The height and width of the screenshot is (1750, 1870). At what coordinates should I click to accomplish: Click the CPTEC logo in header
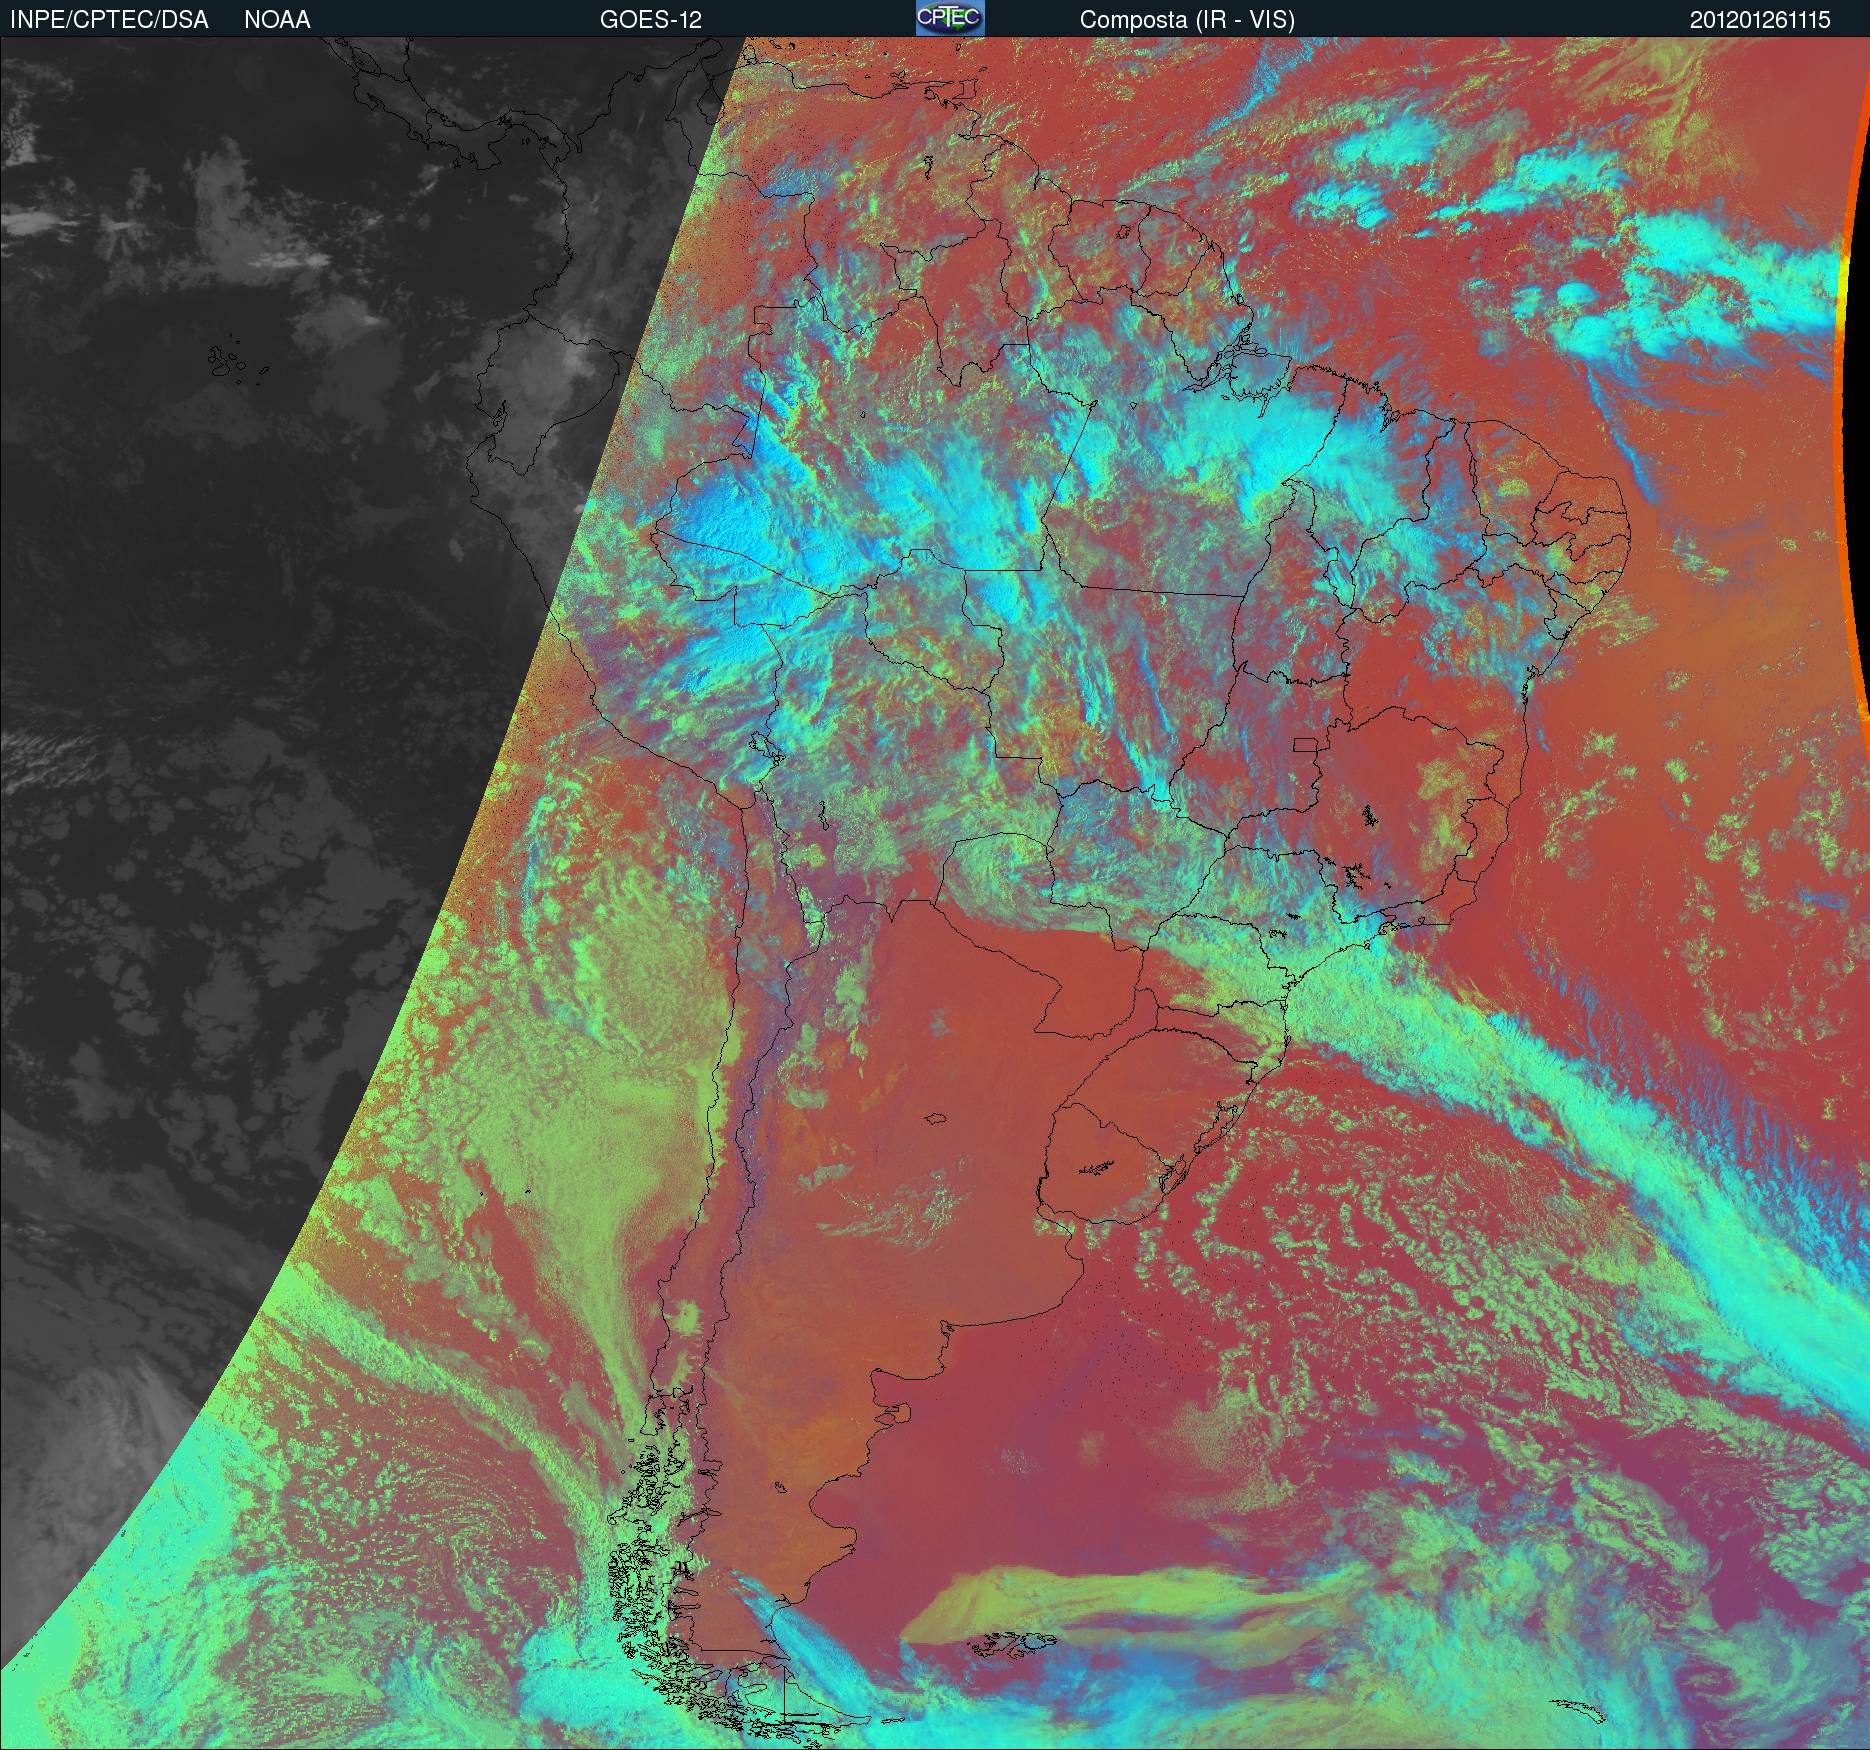pos(950,18)
